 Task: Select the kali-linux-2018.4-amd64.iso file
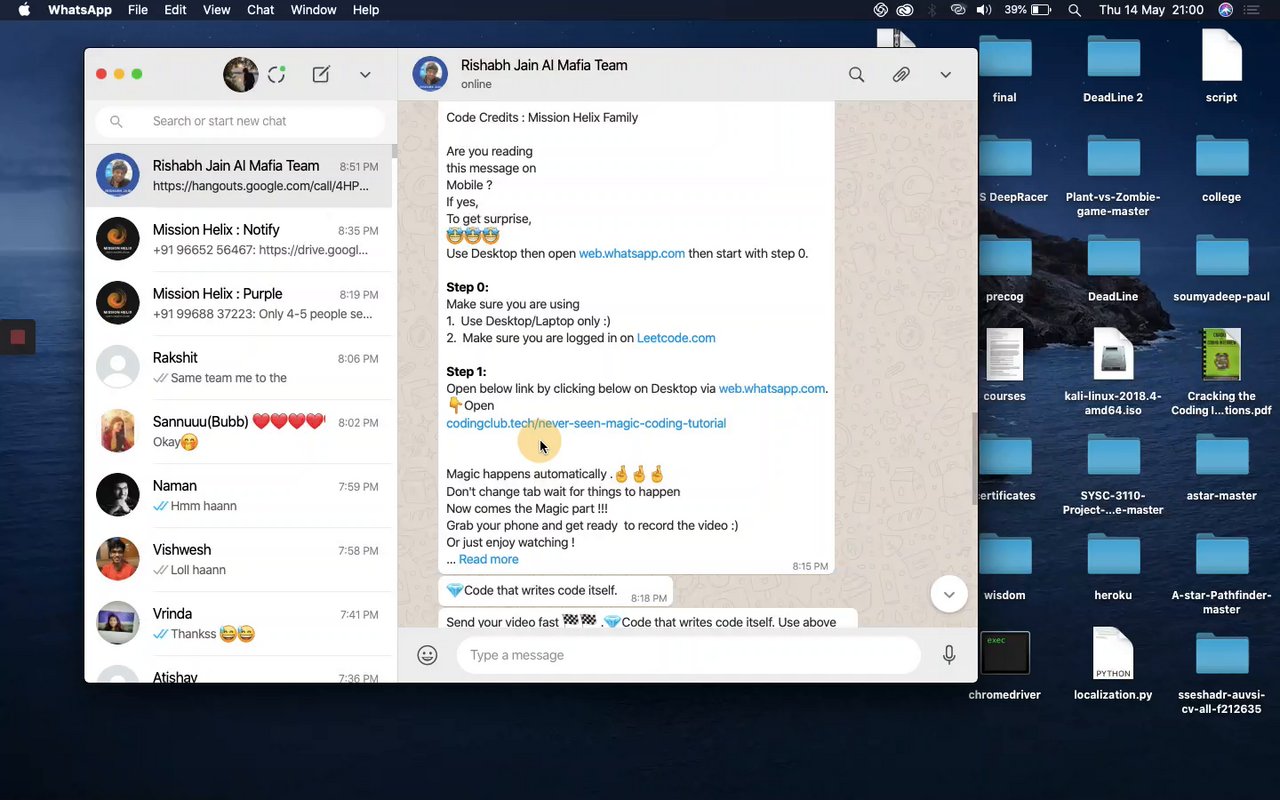coord(1113,372)
